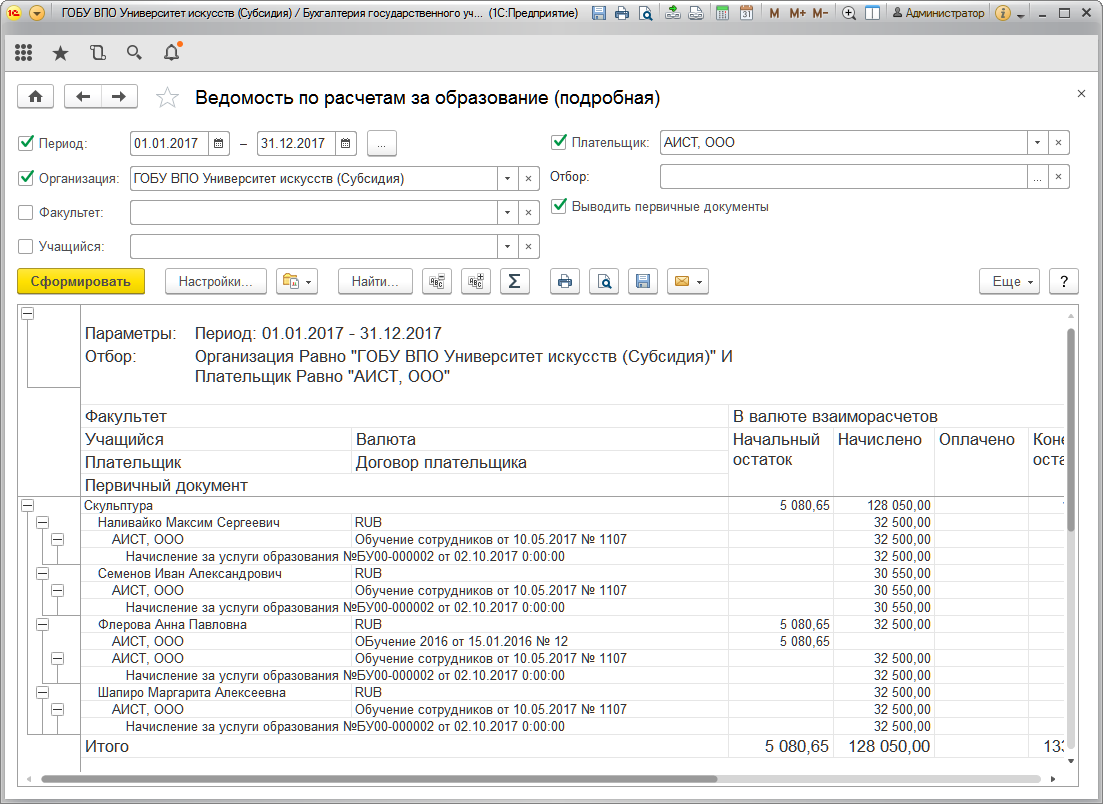This screenshot has width=1103, height=804.
Task: Clear the Плательщик field
Action: click(1059, 143)
